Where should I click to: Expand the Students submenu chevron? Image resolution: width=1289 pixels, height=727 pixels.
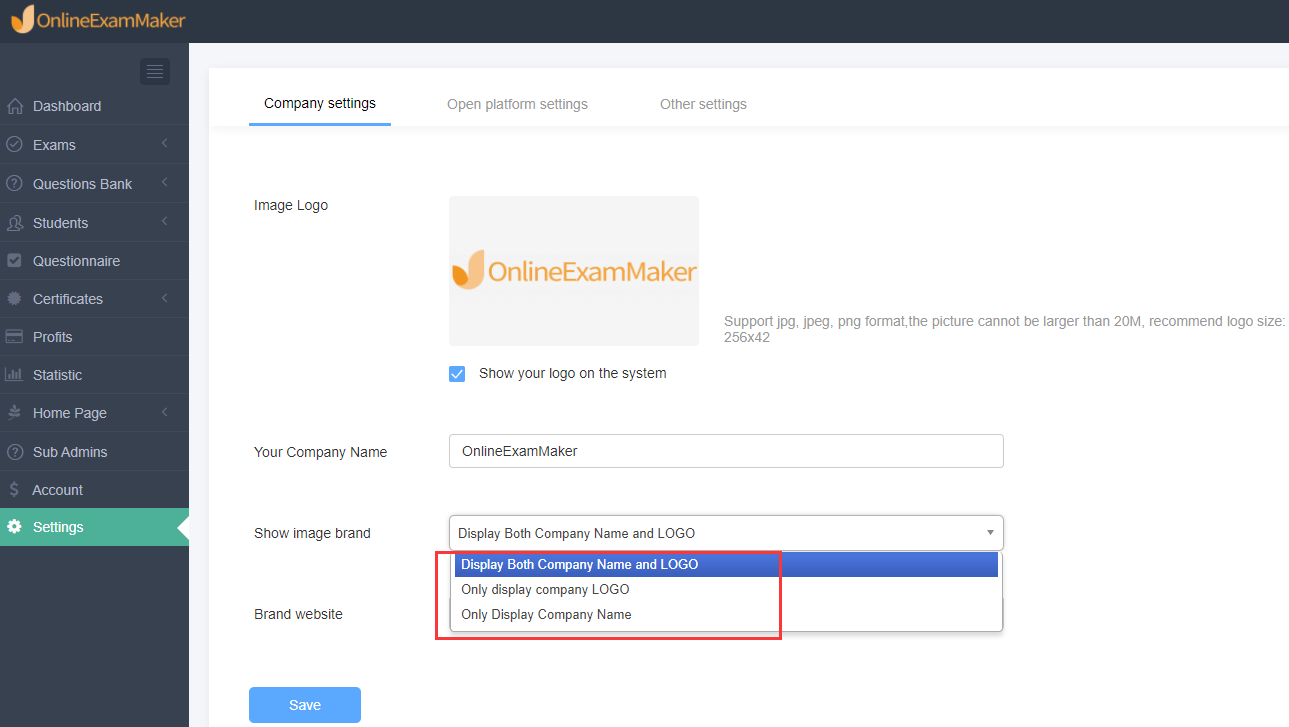tap(164, 223)
